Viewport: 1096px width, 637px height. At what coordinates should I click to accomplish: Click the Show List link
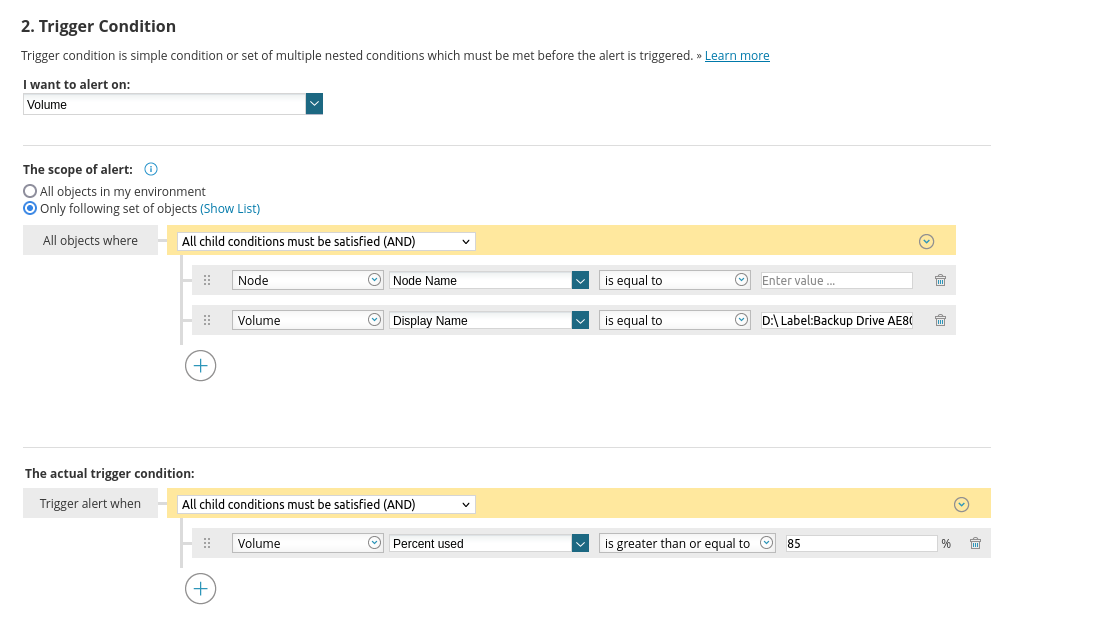(230, 208)
